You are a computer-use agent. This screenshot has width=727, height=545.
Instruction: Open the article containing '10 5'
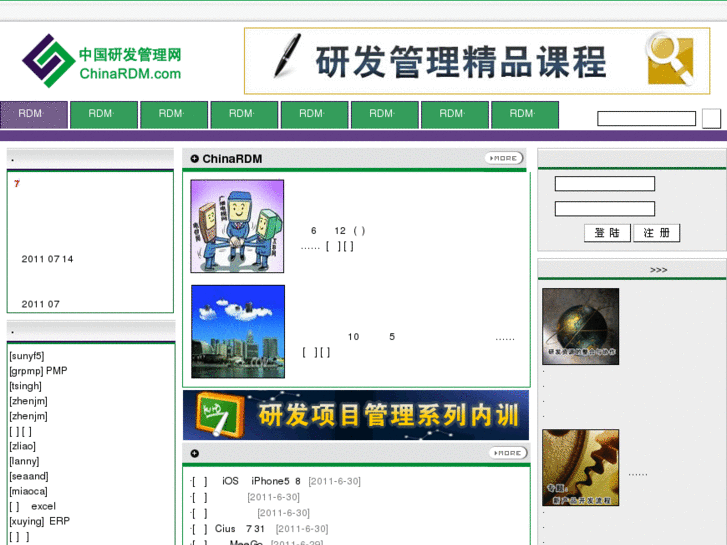tap(371, 337)
